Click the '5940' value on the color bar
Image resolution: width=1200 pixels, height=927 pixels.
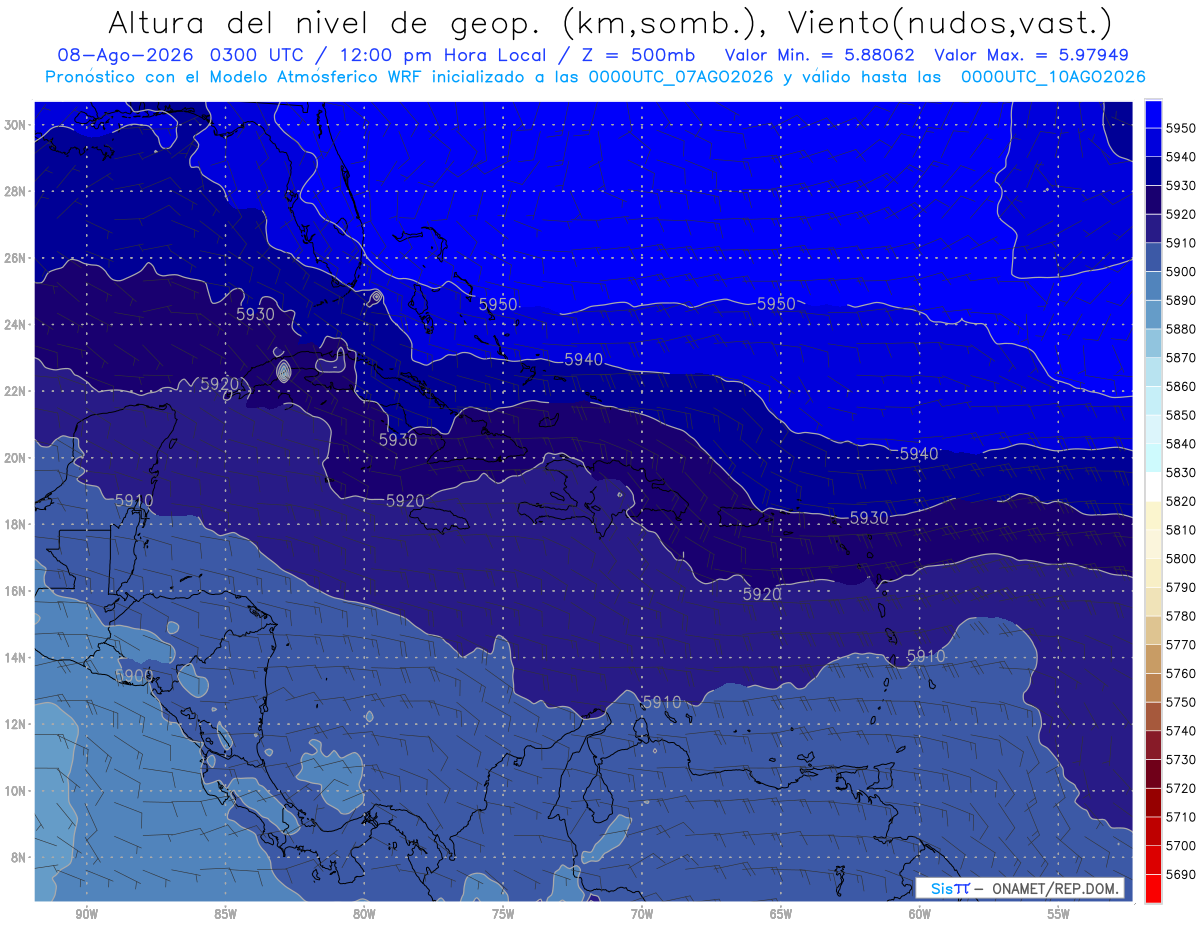1183,157
